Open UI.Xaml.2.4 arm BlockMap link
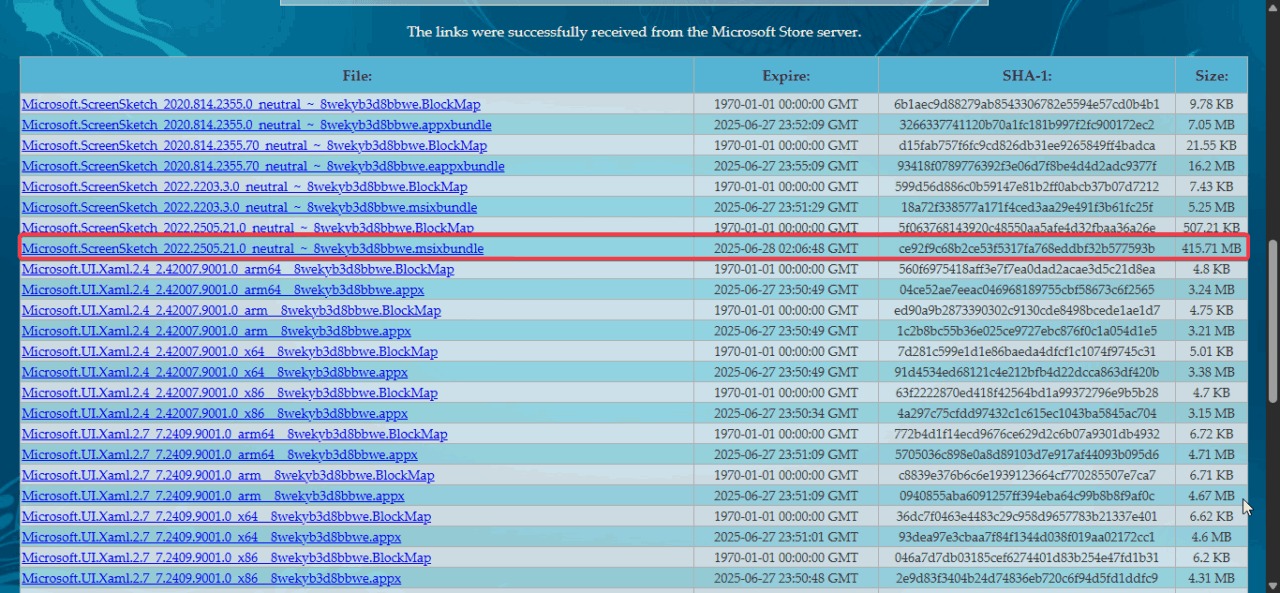 [231, 310]
